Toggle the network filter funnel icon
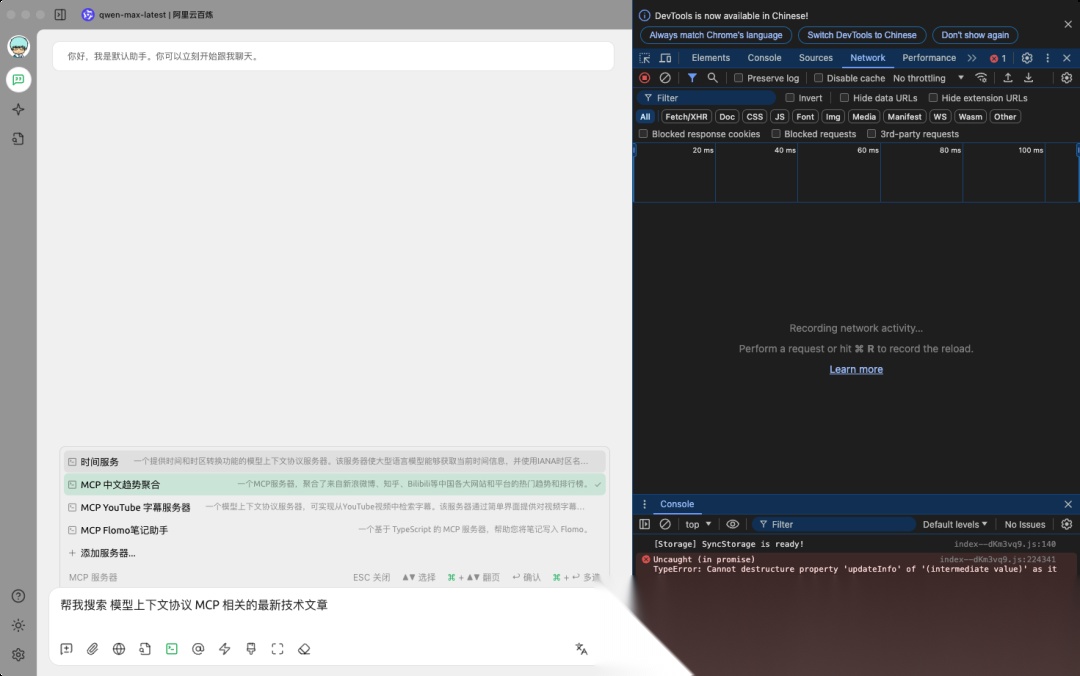1080x676 pixels. coord(692,78)
